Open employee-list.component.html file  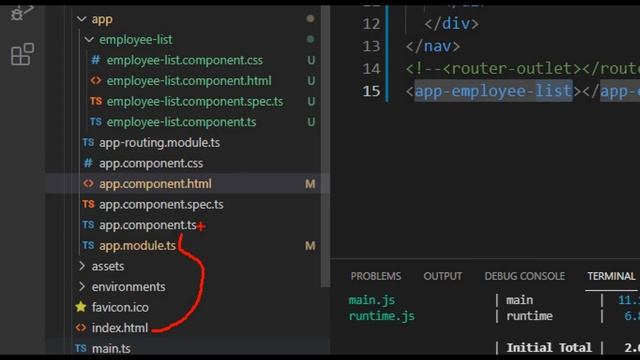pos(189,81)
